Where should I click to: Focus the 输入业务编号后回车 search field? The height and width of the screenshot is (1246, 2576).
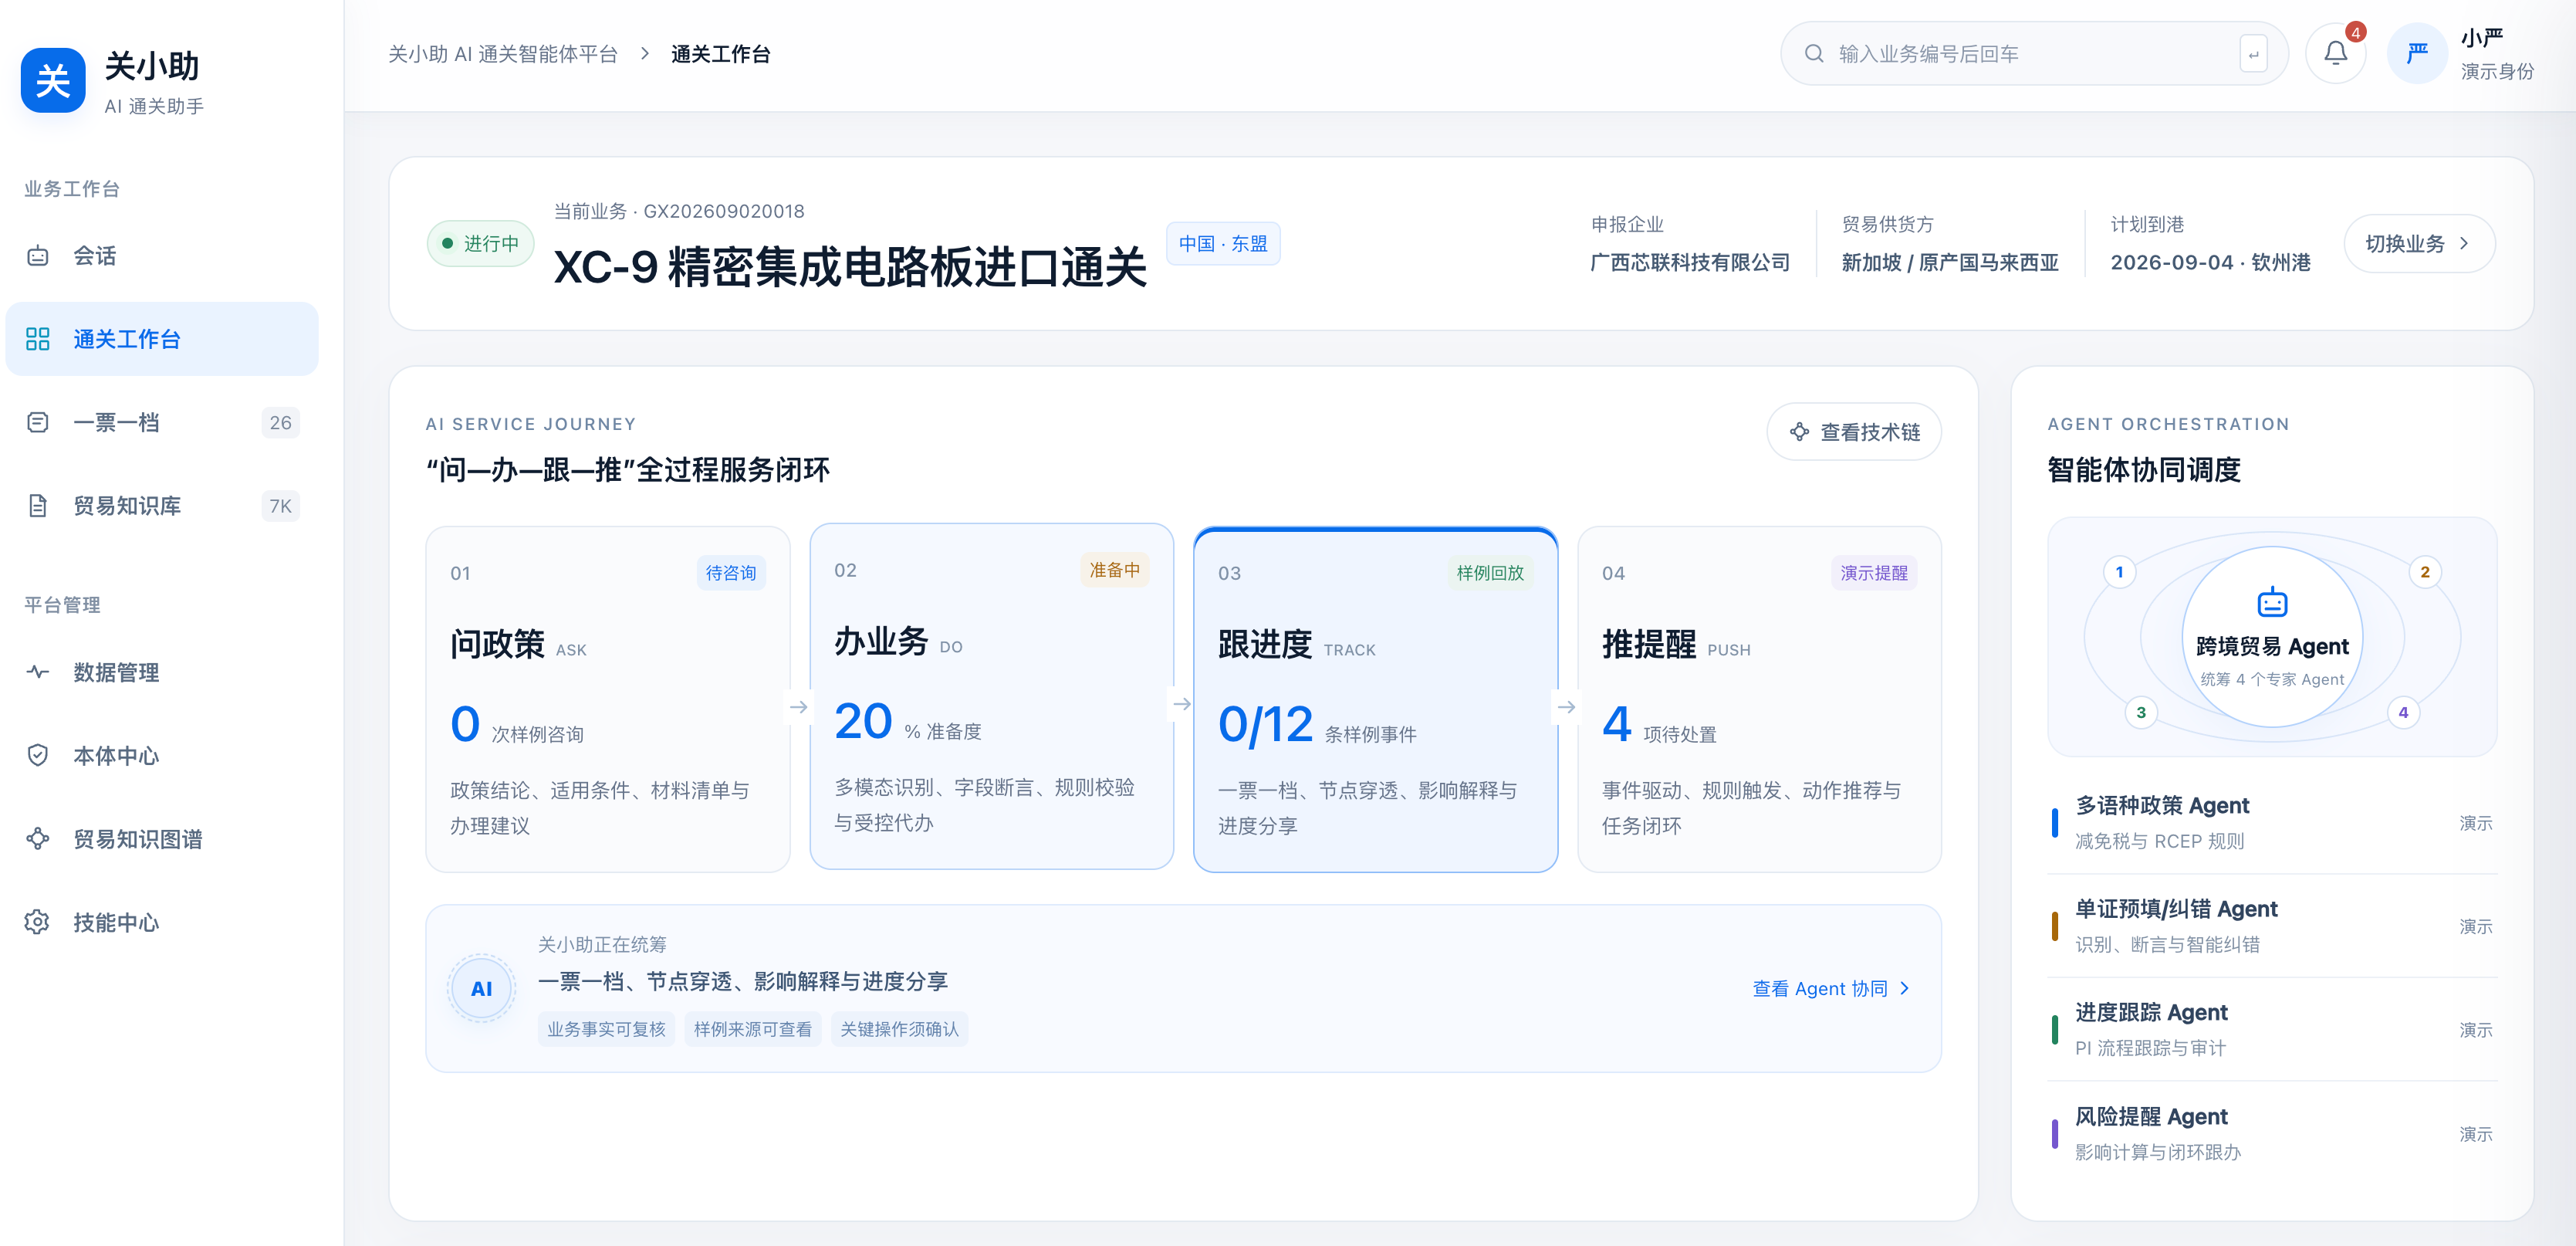click(2034, 53)
